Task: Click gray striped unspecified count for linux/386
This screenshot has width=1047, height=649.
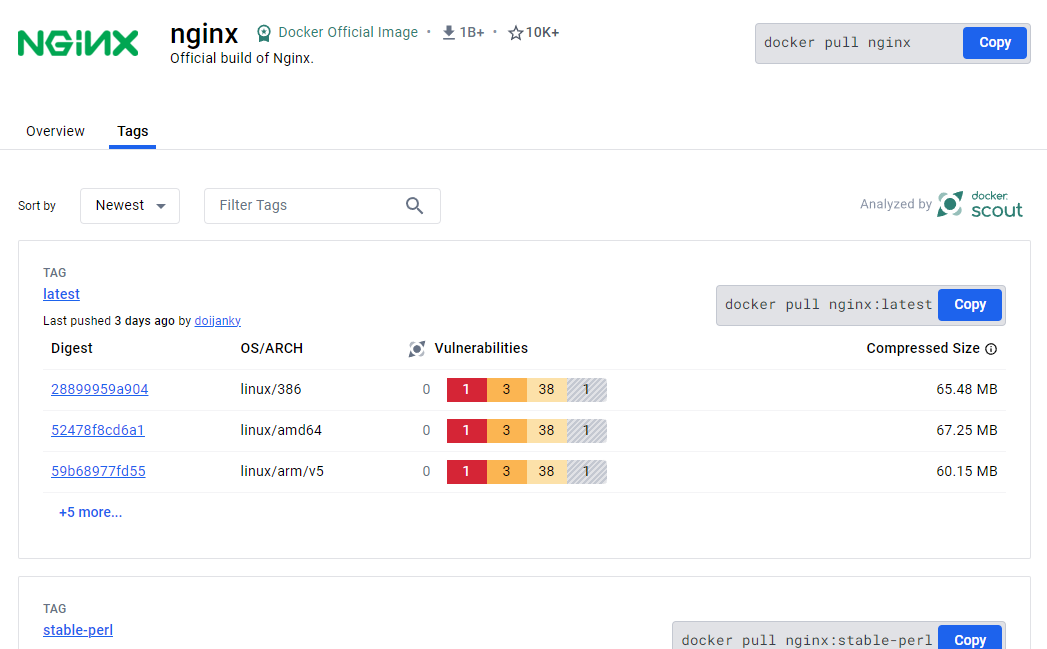Action: click(587, 389)
